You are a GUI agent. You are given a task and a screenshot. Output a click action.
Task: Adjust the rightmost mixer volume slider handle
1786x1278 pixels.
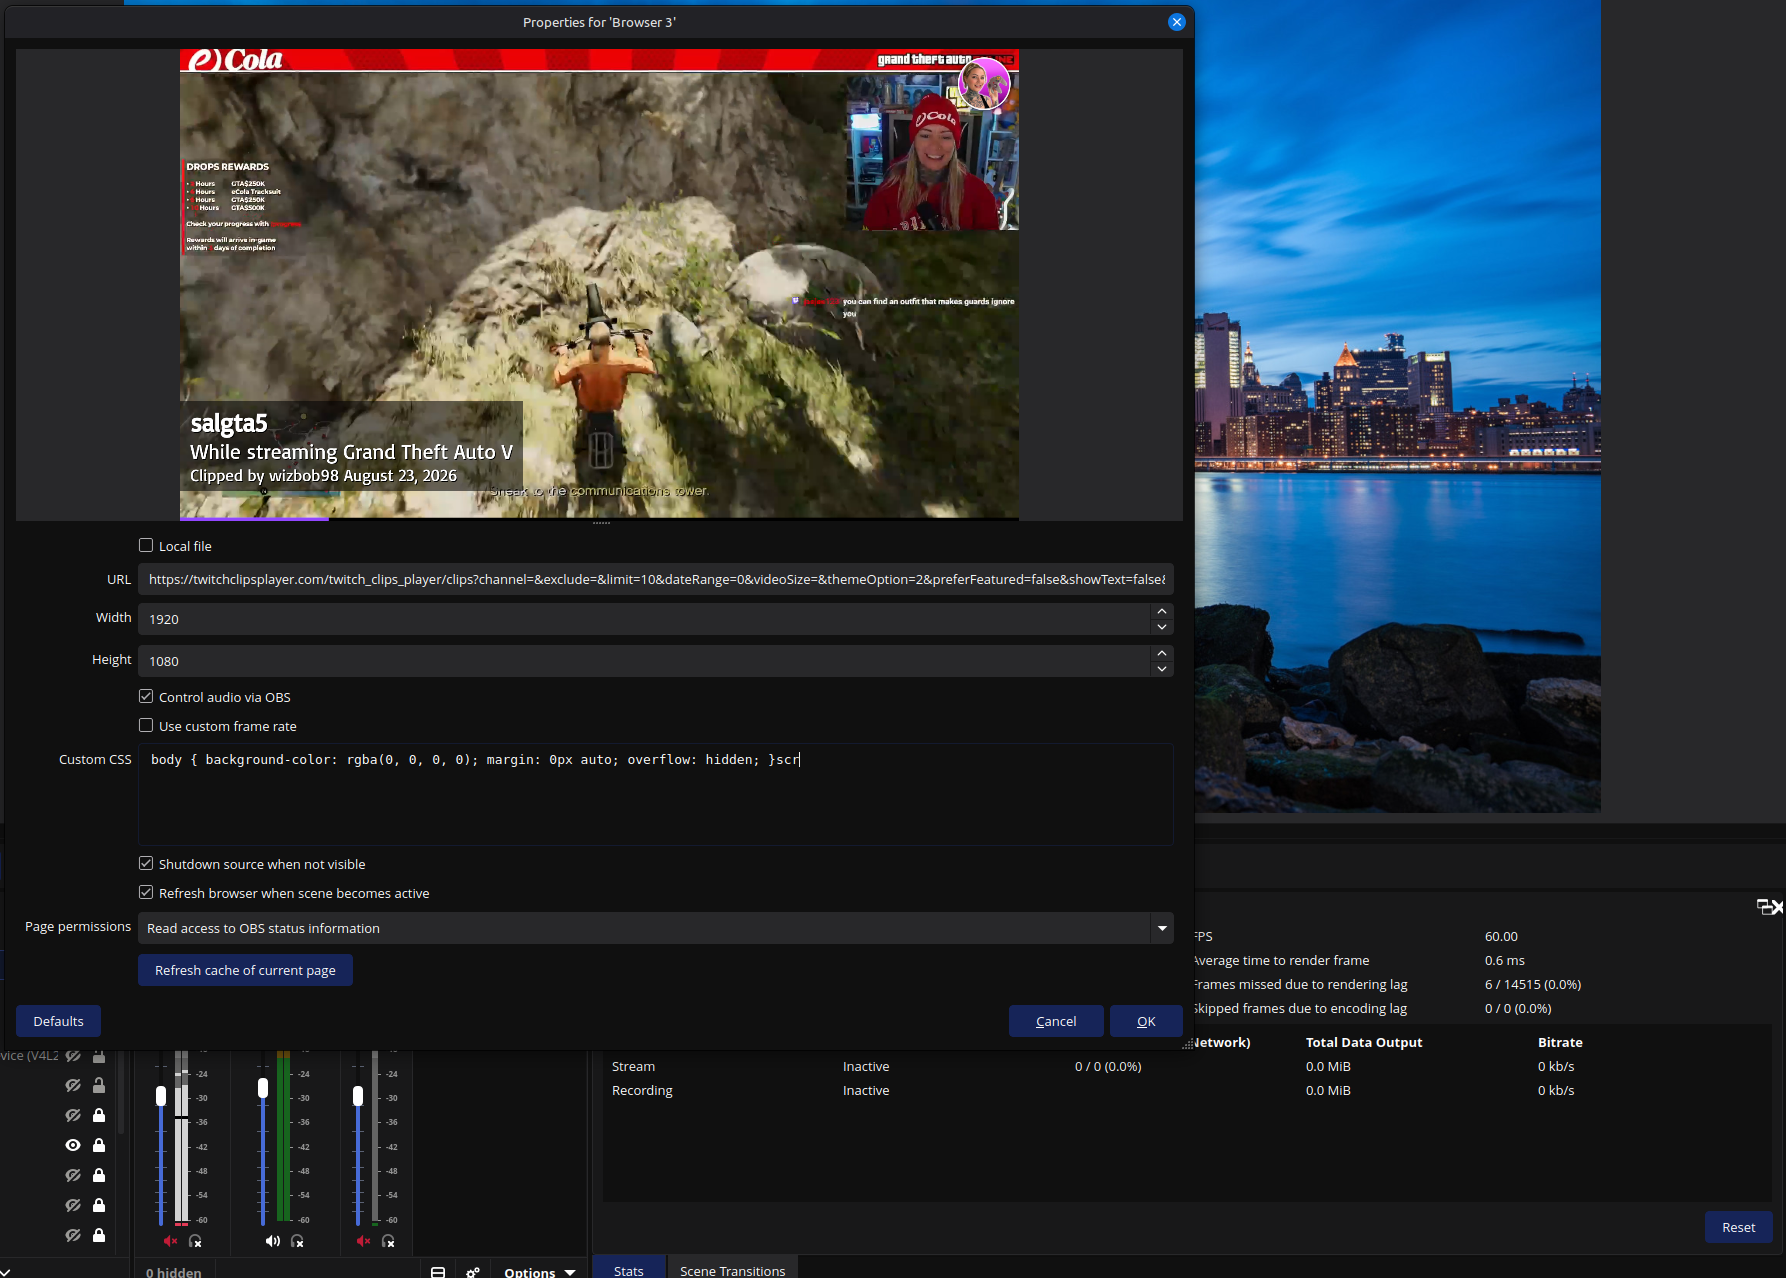point(358,1096)
